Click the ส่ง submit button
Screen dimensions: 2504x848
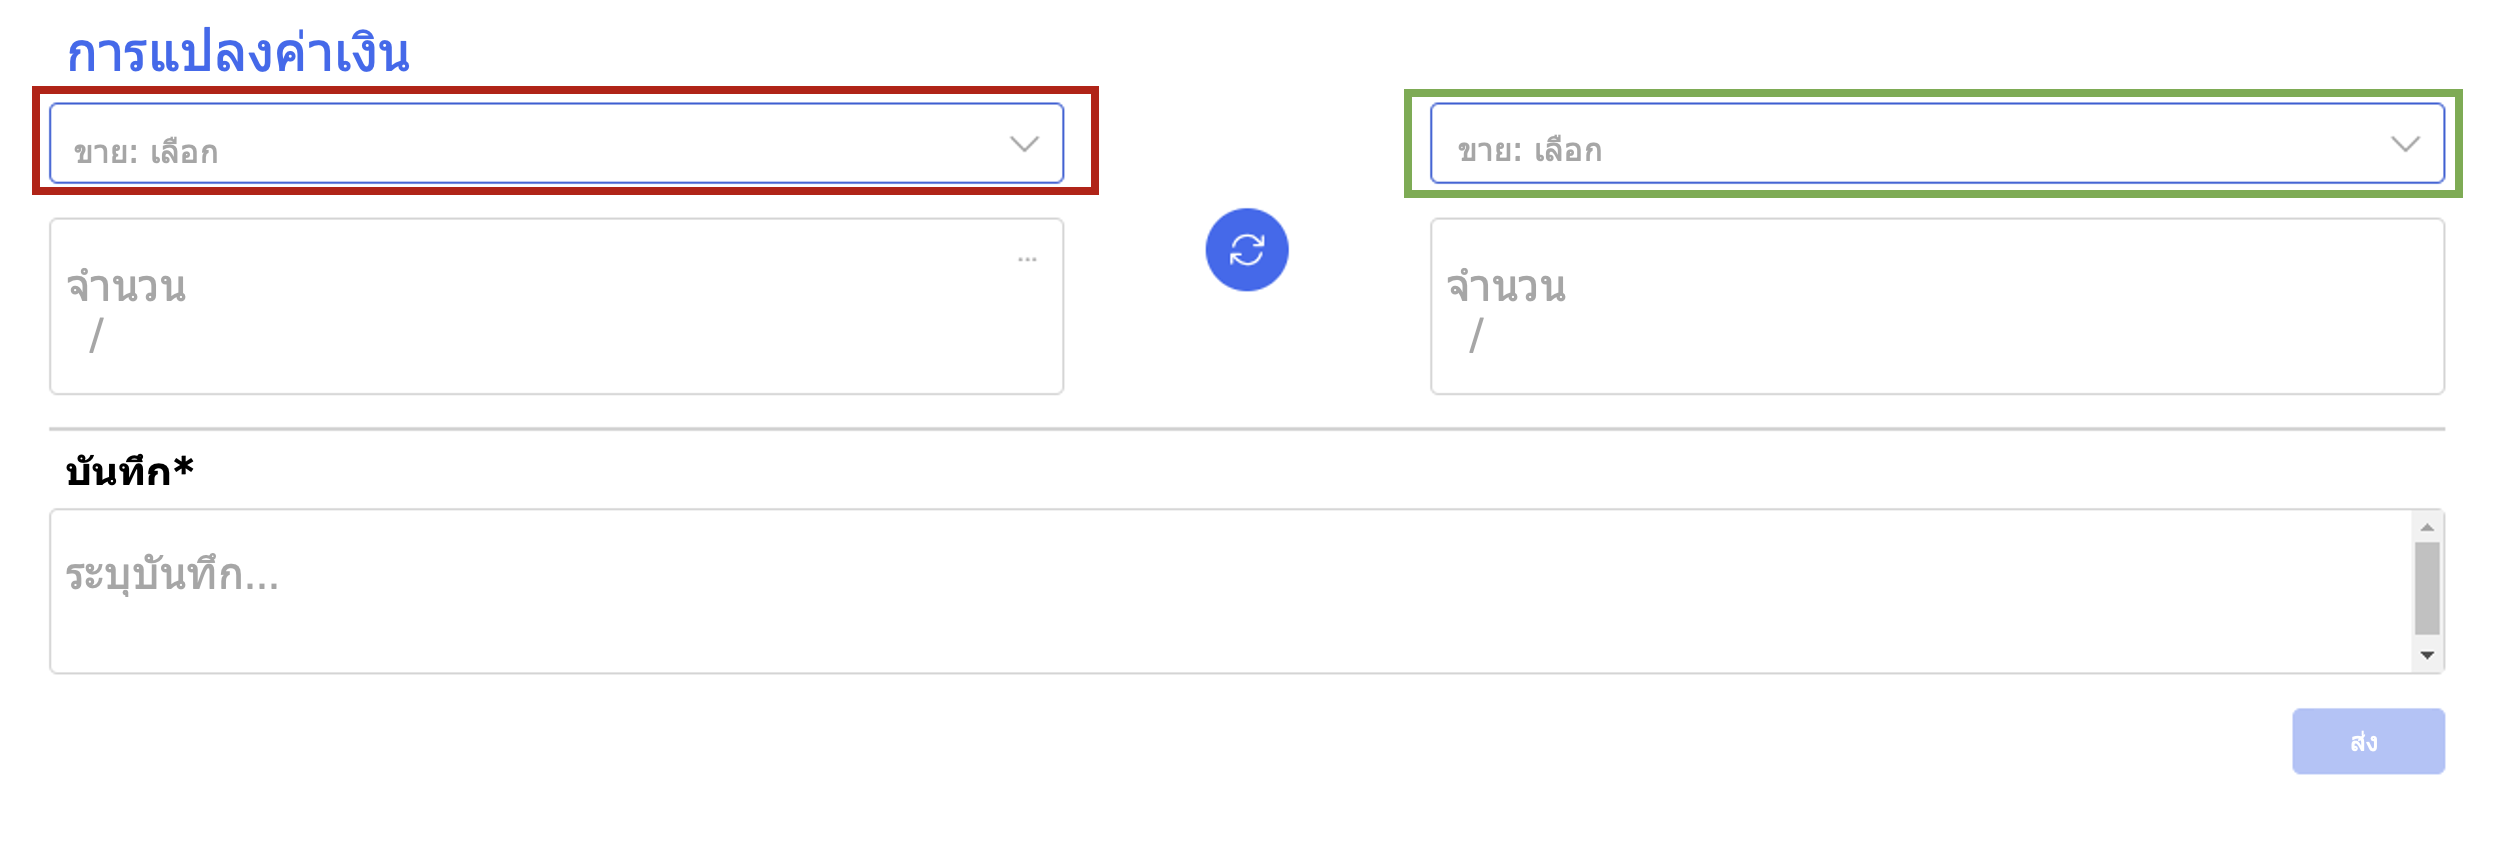2368,741
